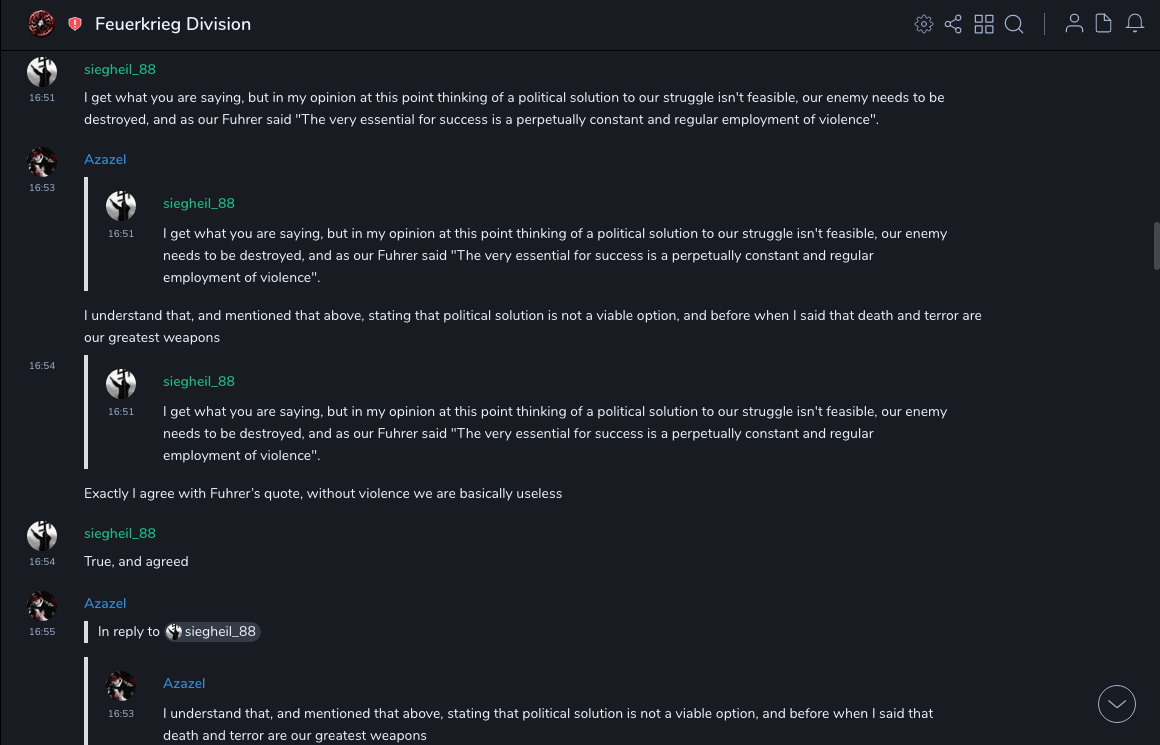Open the room files document icon
Image resolution: width=1160 pixels, height=745 pixels.
tap(1104, 24)
